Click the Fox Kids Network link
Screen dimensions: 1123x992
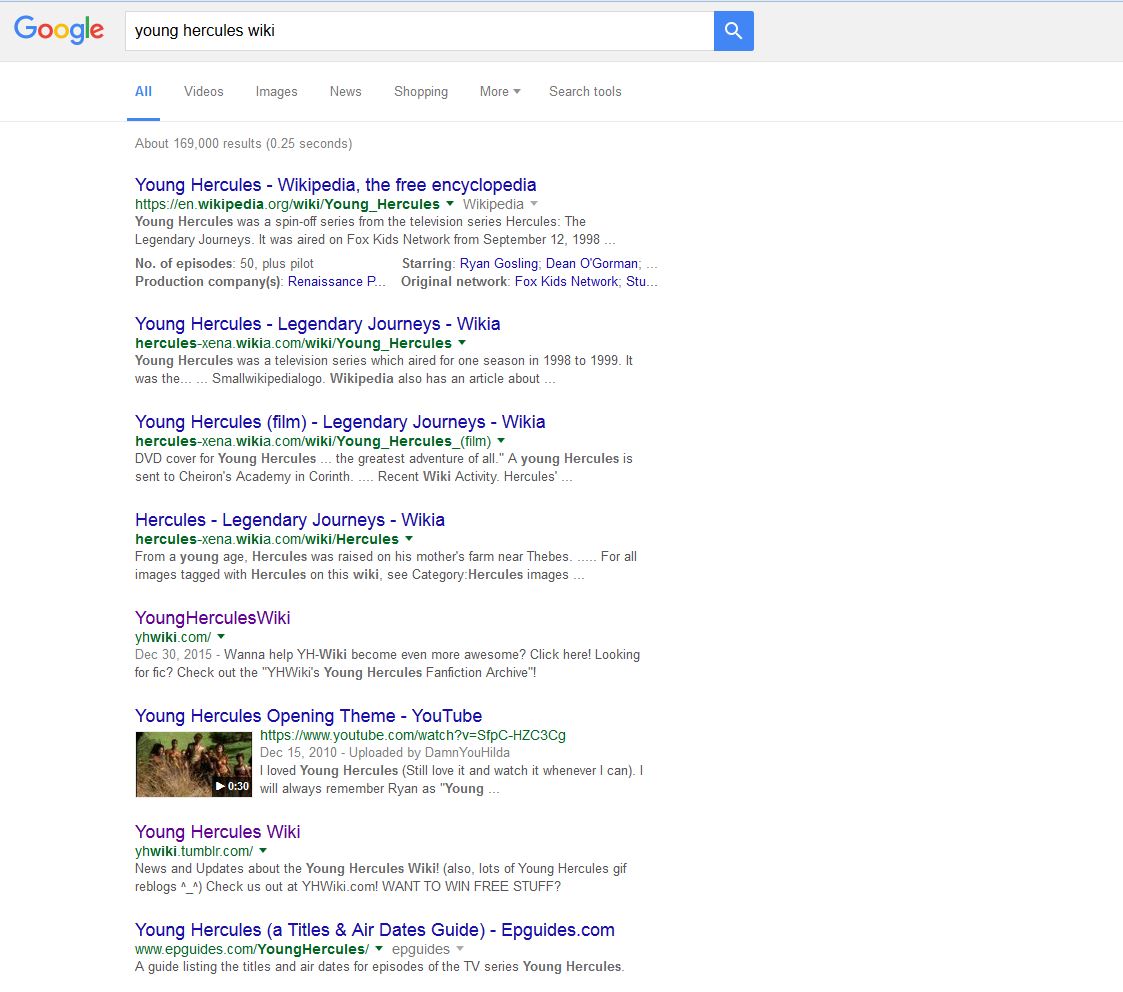coord(566,282)
